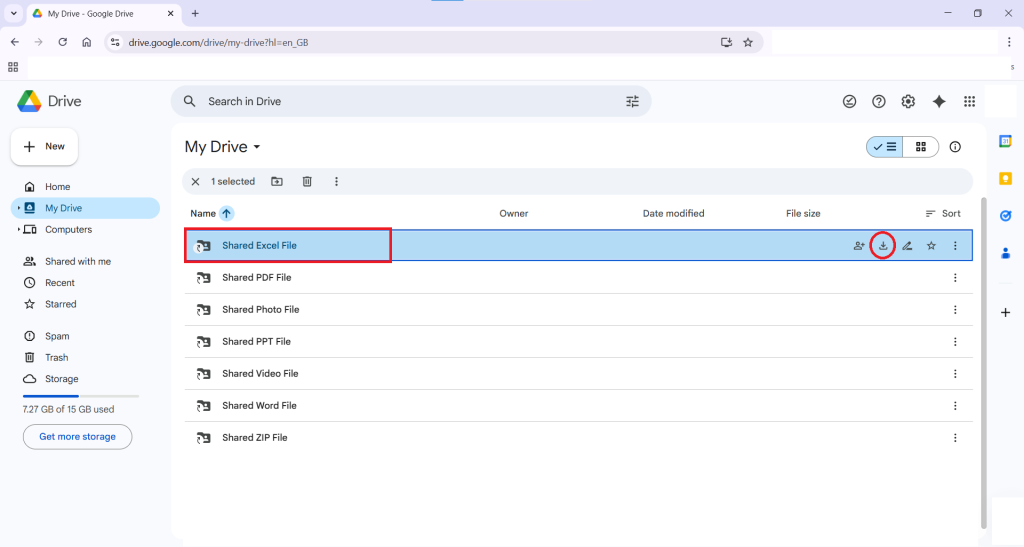Go to Shared with me
Viewport: 1024px width, 547px height.
(x=77, y=261)
